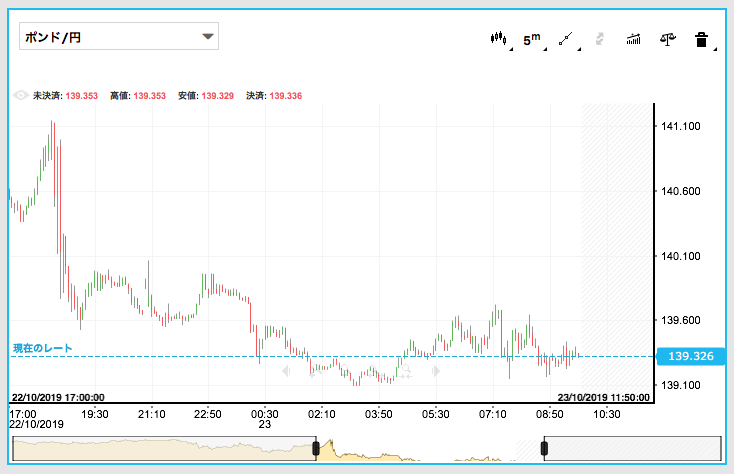Click the 19:30 time axis label
This screenshot has height=474, width=734.
click(x=95, y=414)
